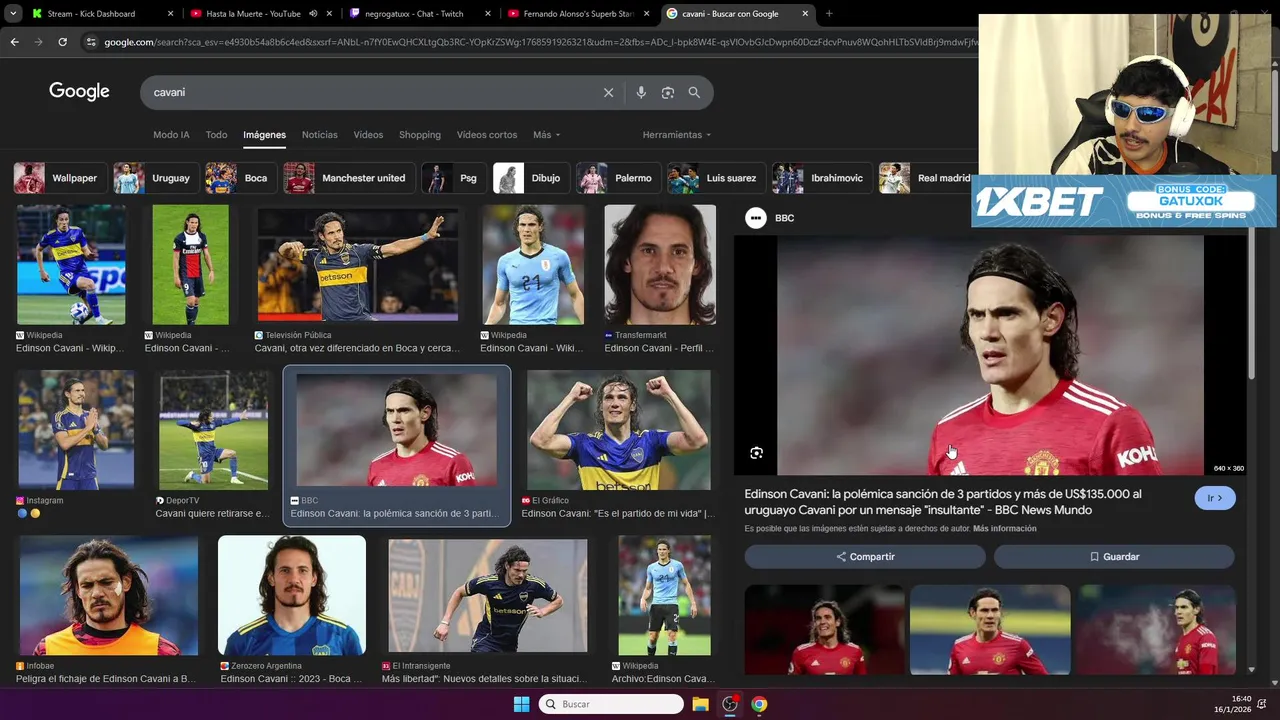
Task: Select the Uruguay filter chip
Action: [155, 178]
